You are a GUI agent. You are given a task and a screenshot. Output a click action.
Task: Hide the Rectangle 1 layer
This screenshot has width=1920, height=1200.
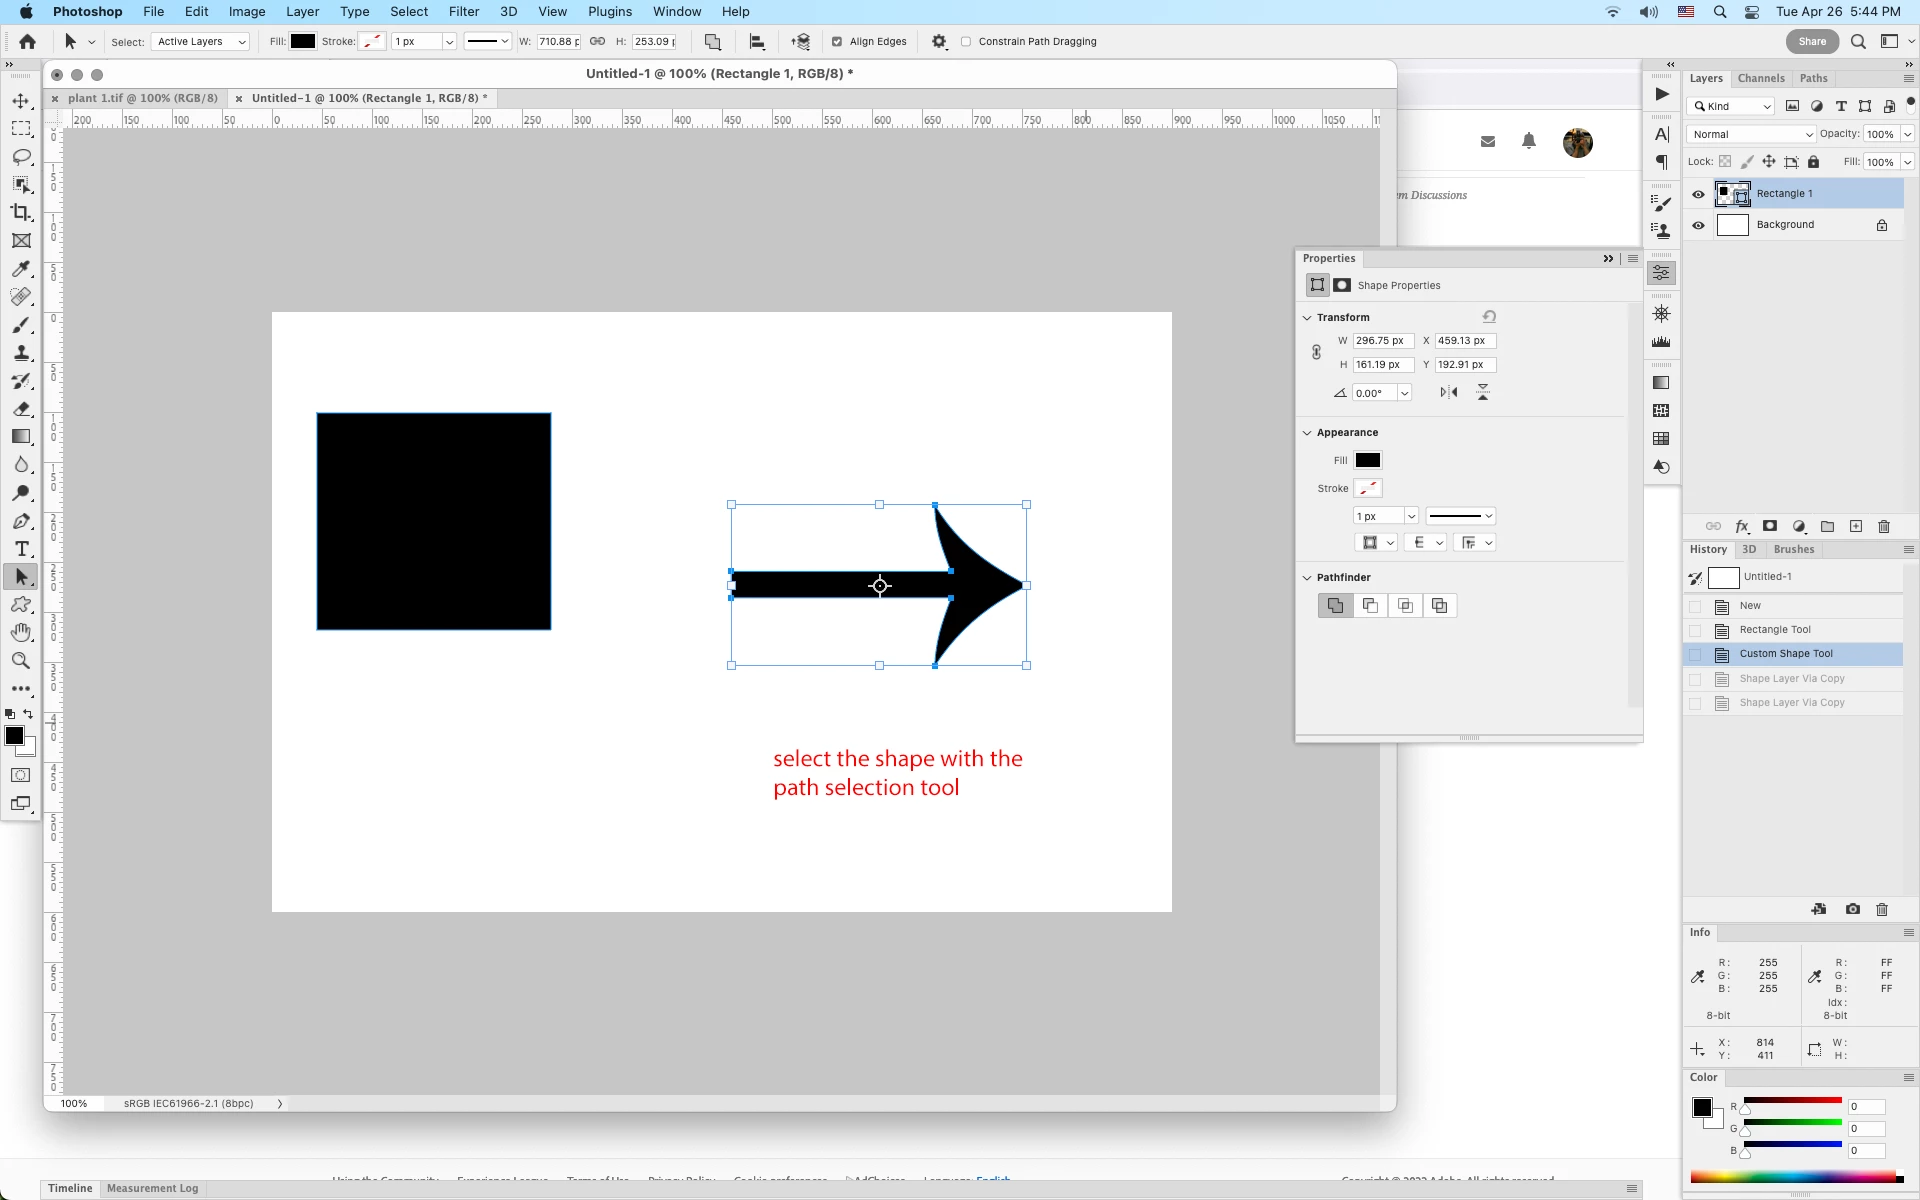tap(1698, 194)
